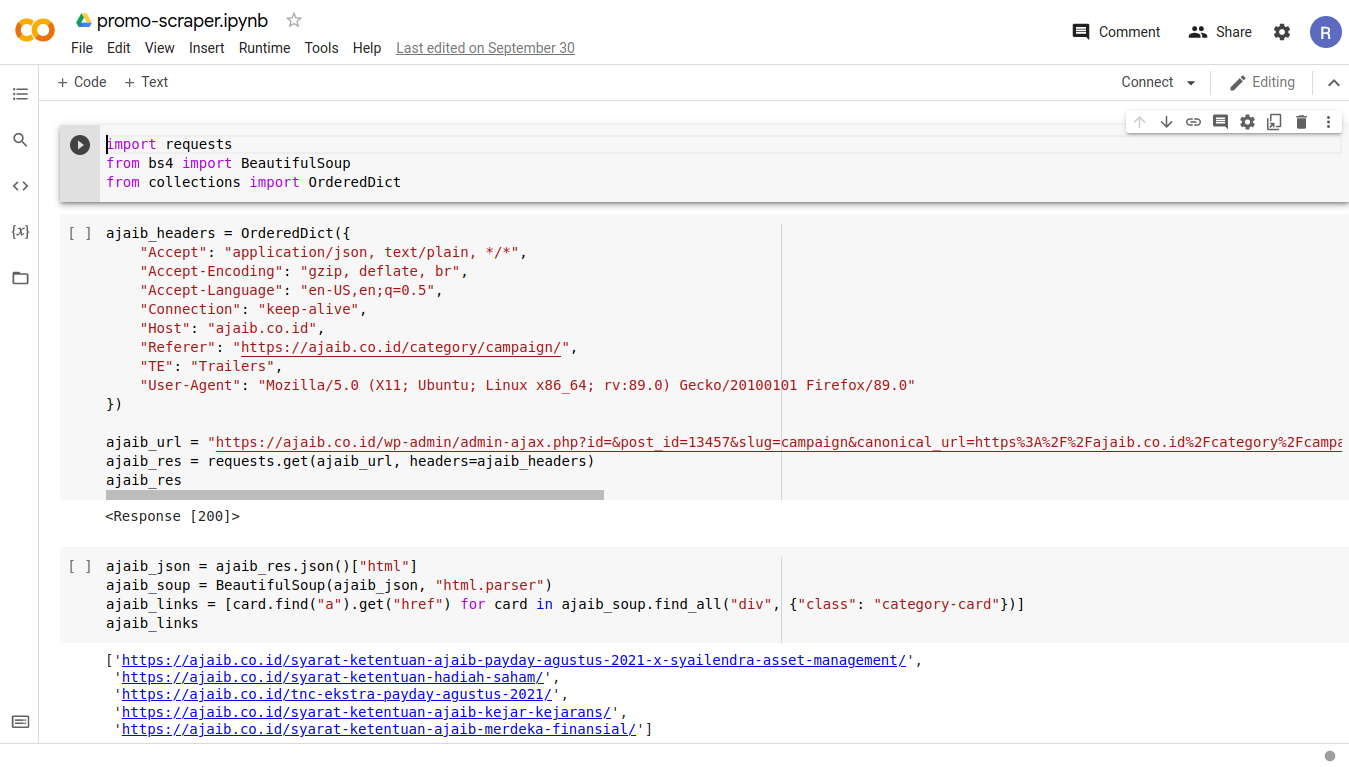Click the admin-ajax.php URL in ajaib_url line

coord(778,442)
